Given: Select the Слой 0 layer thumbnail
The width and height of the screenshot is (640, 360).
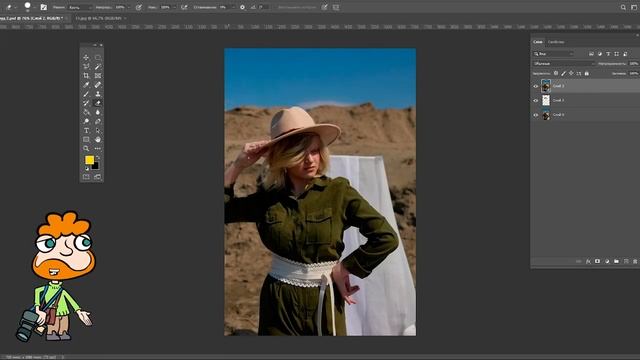Looking at the screenshot, I should [x=546, y=115].
